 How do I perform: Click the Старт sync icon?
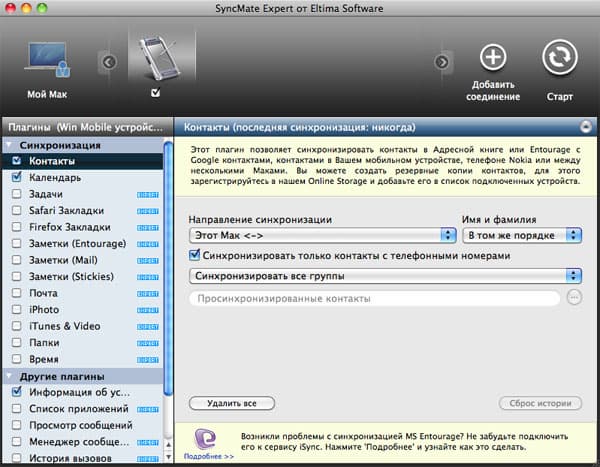click(559, 57)
